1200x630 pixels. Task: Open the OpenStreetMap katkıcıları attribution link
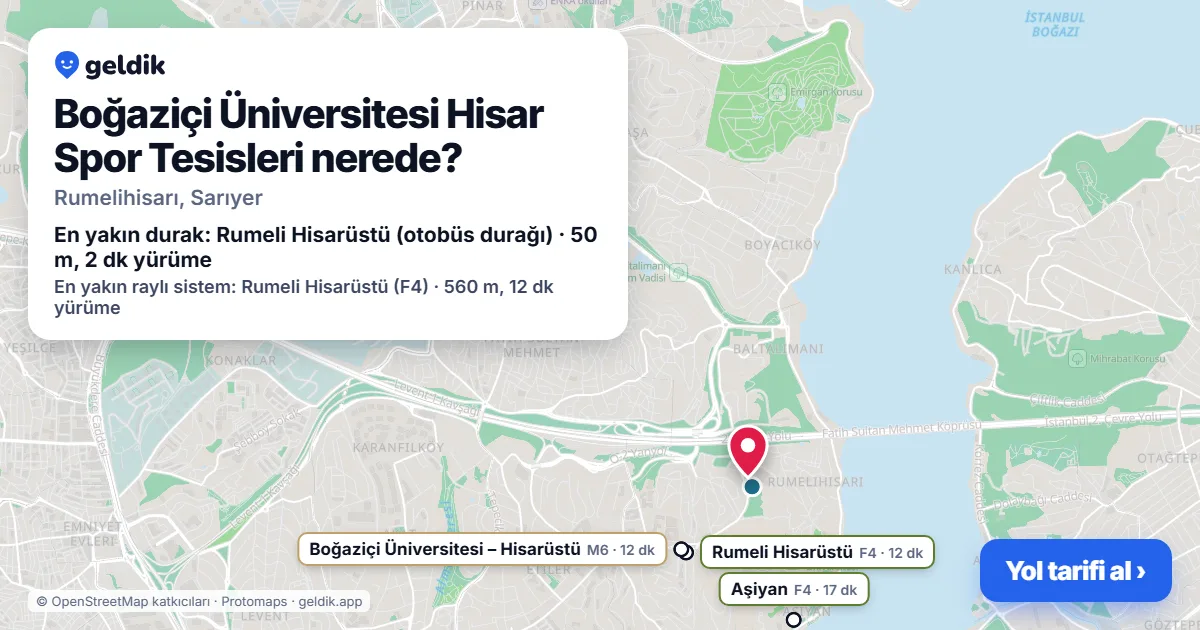click(x=124, y=601)
